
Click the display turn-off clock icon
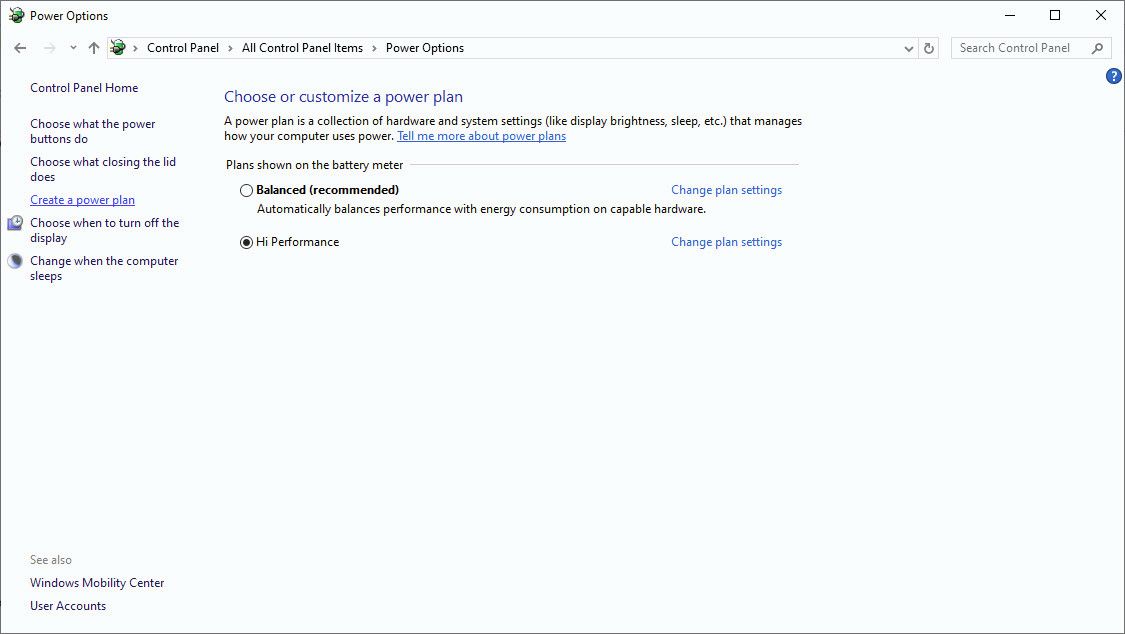click(15, 223)
